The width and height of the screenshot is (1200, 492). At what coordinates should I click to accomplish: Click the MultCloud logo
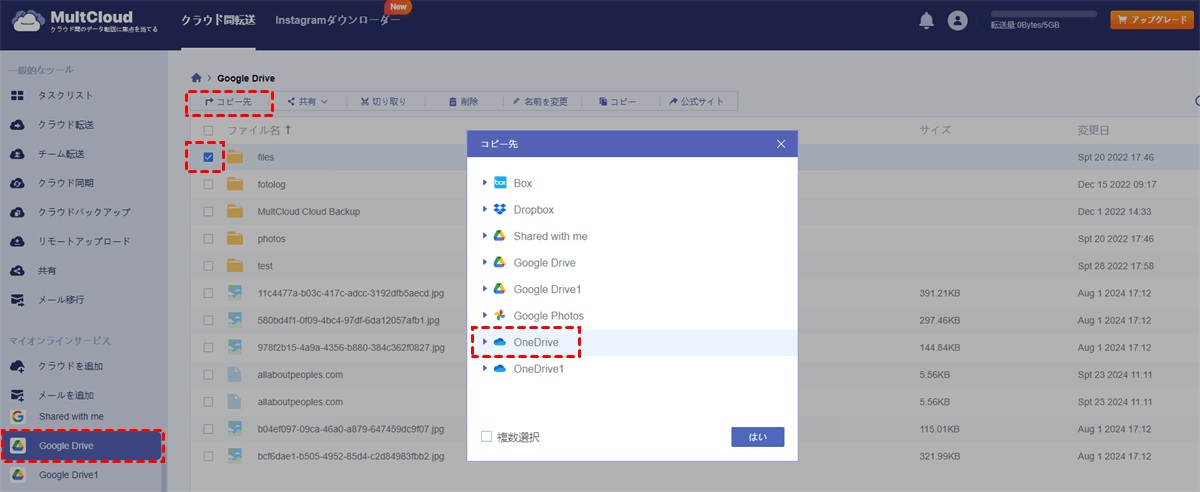84,21
